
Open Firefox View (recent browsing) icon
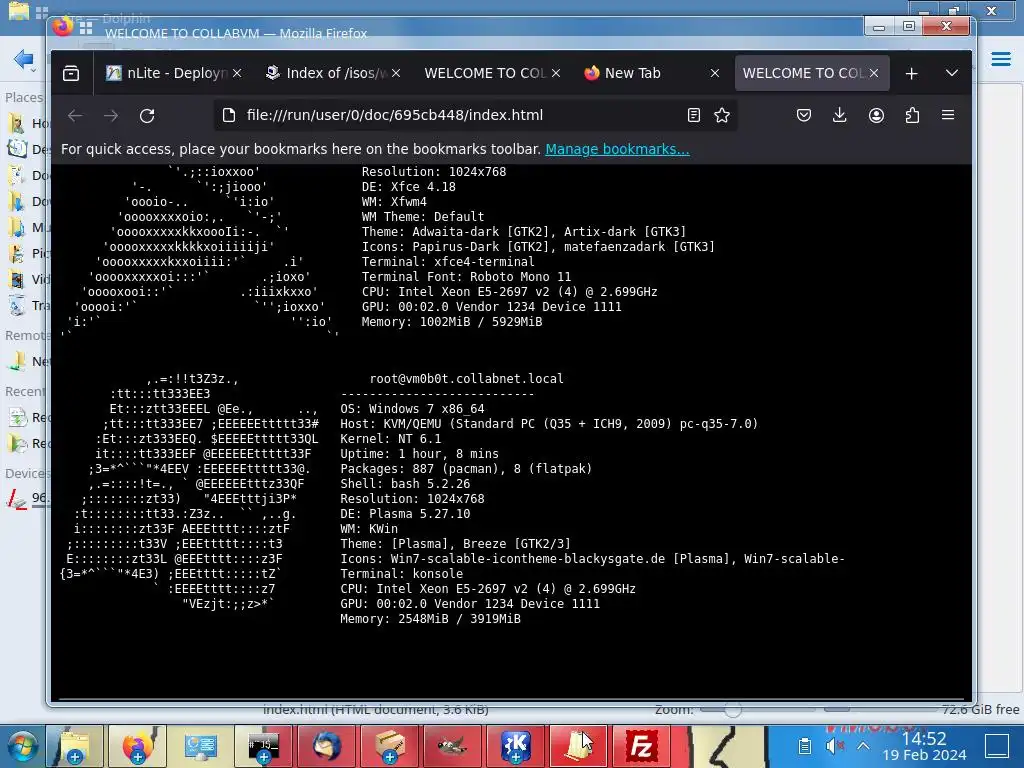pyautogui.click(x=71, y=73)
